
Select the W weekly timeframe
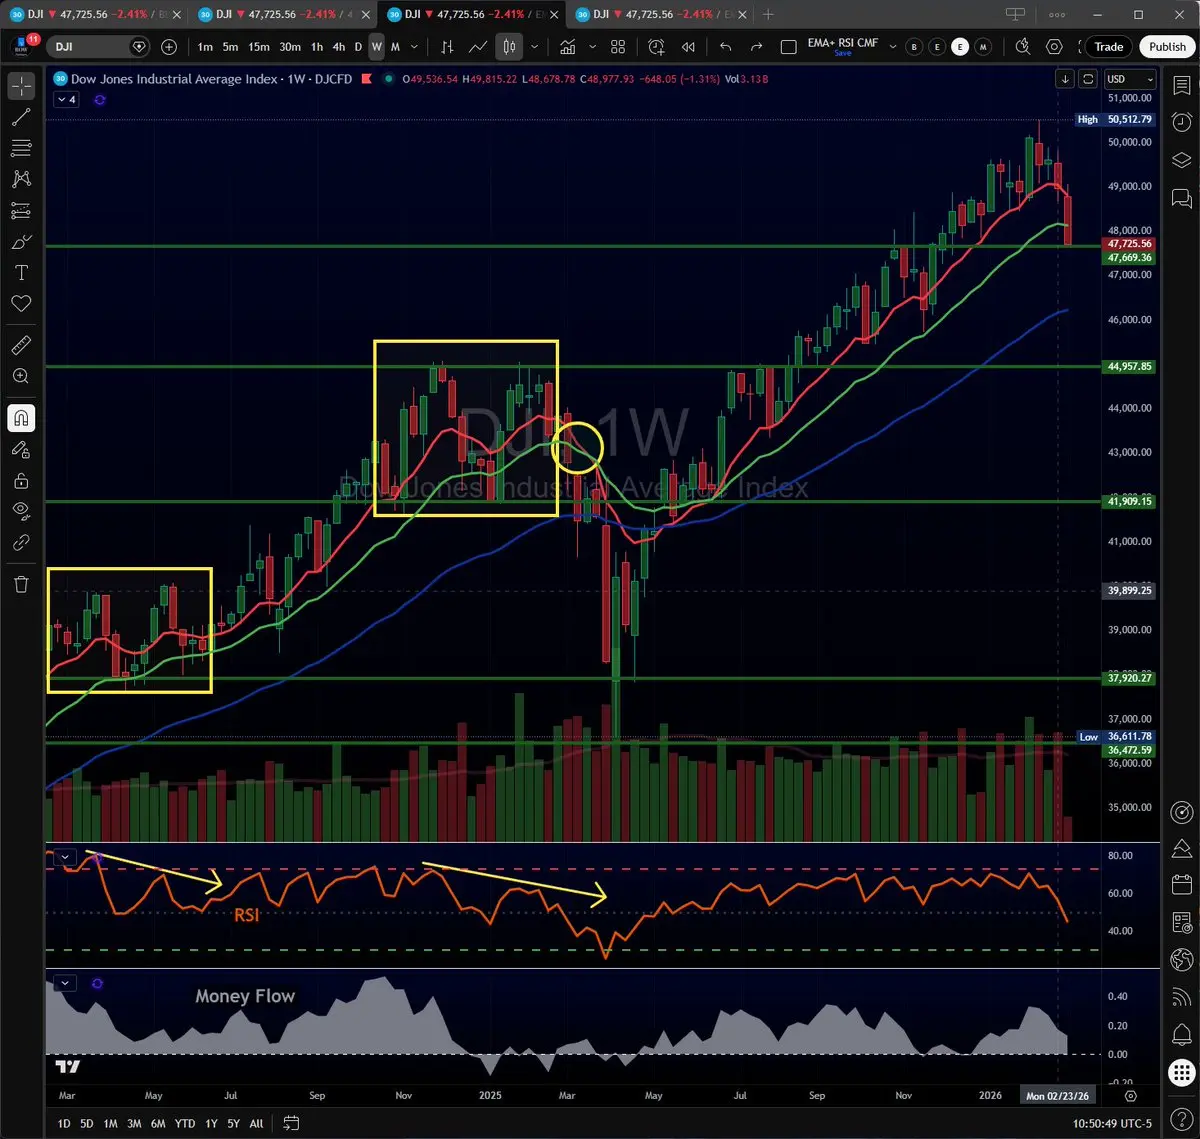[376, 47]
